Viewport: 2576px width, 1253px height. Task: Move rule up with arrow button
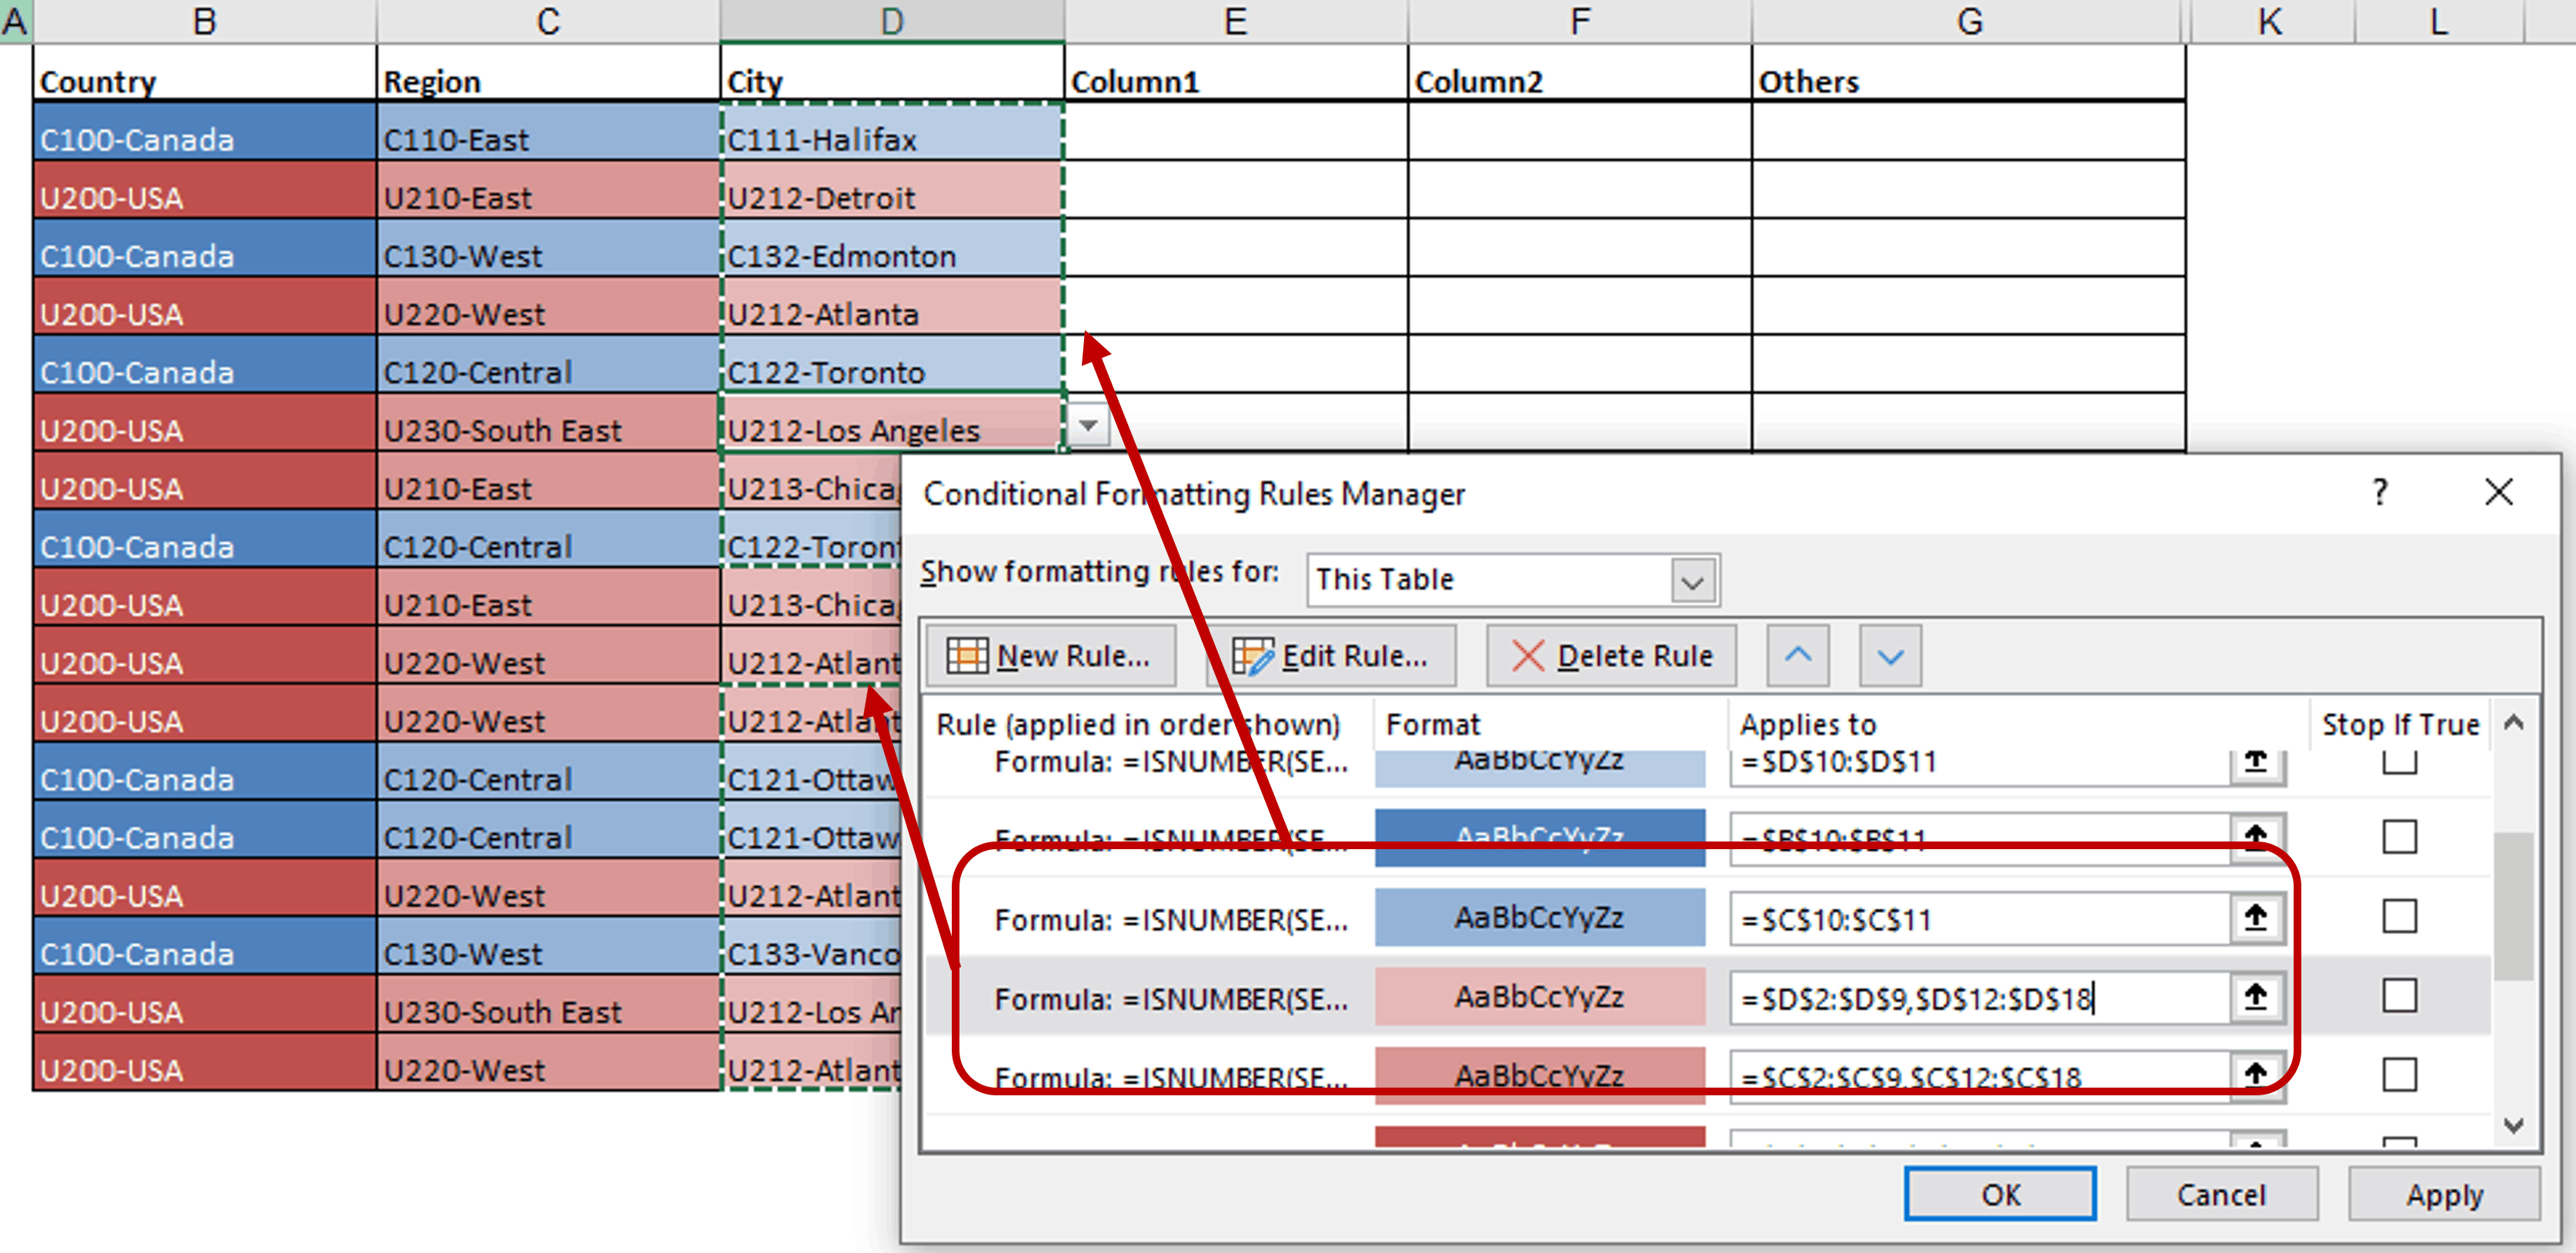click(x=1797, y=656)
